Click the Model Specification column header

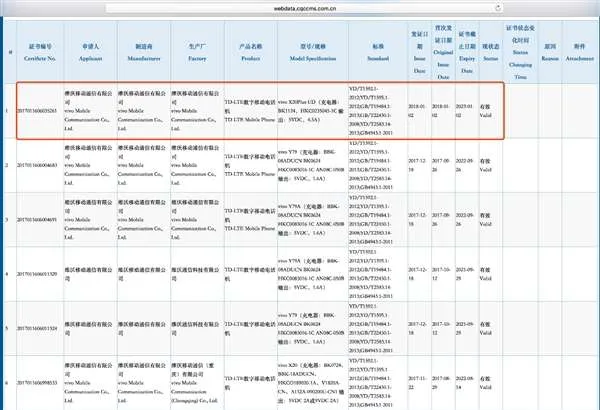313,52
